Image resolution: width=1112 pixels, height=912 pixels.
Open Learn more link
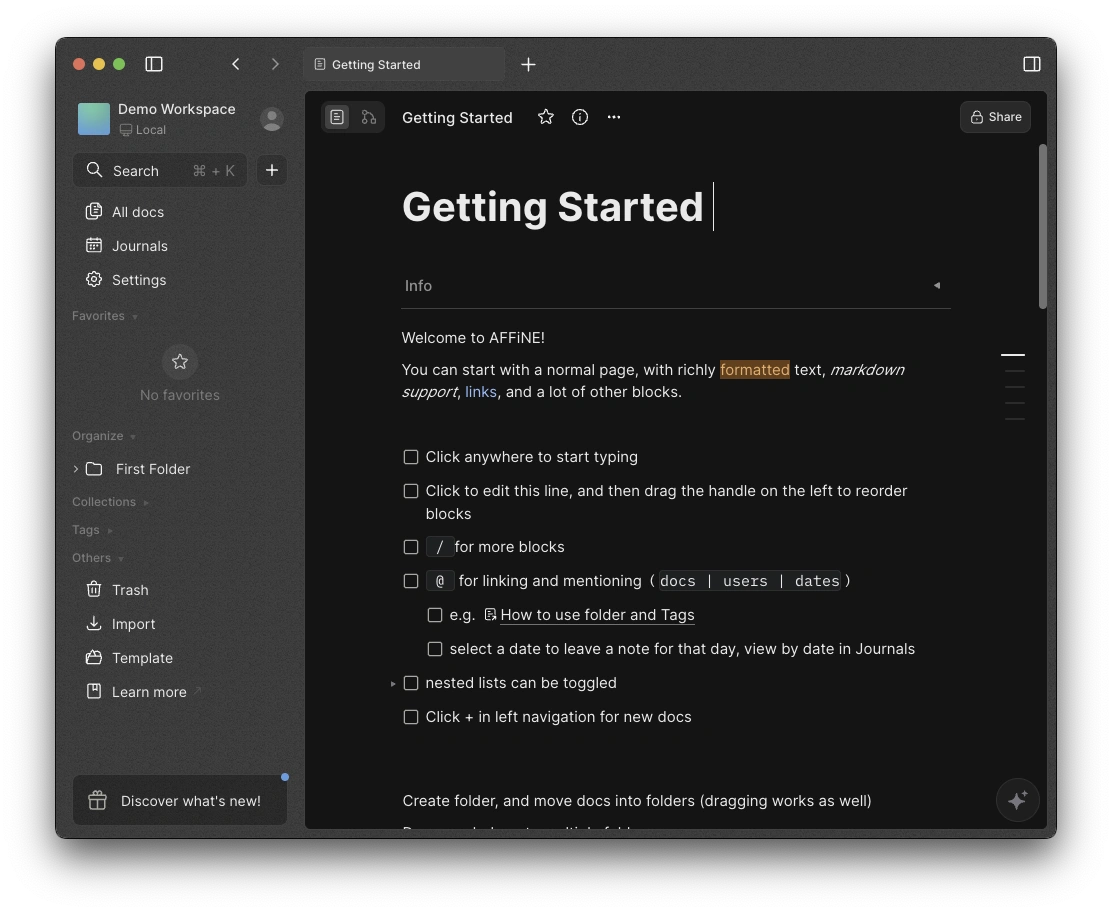(x=149, y=692)
